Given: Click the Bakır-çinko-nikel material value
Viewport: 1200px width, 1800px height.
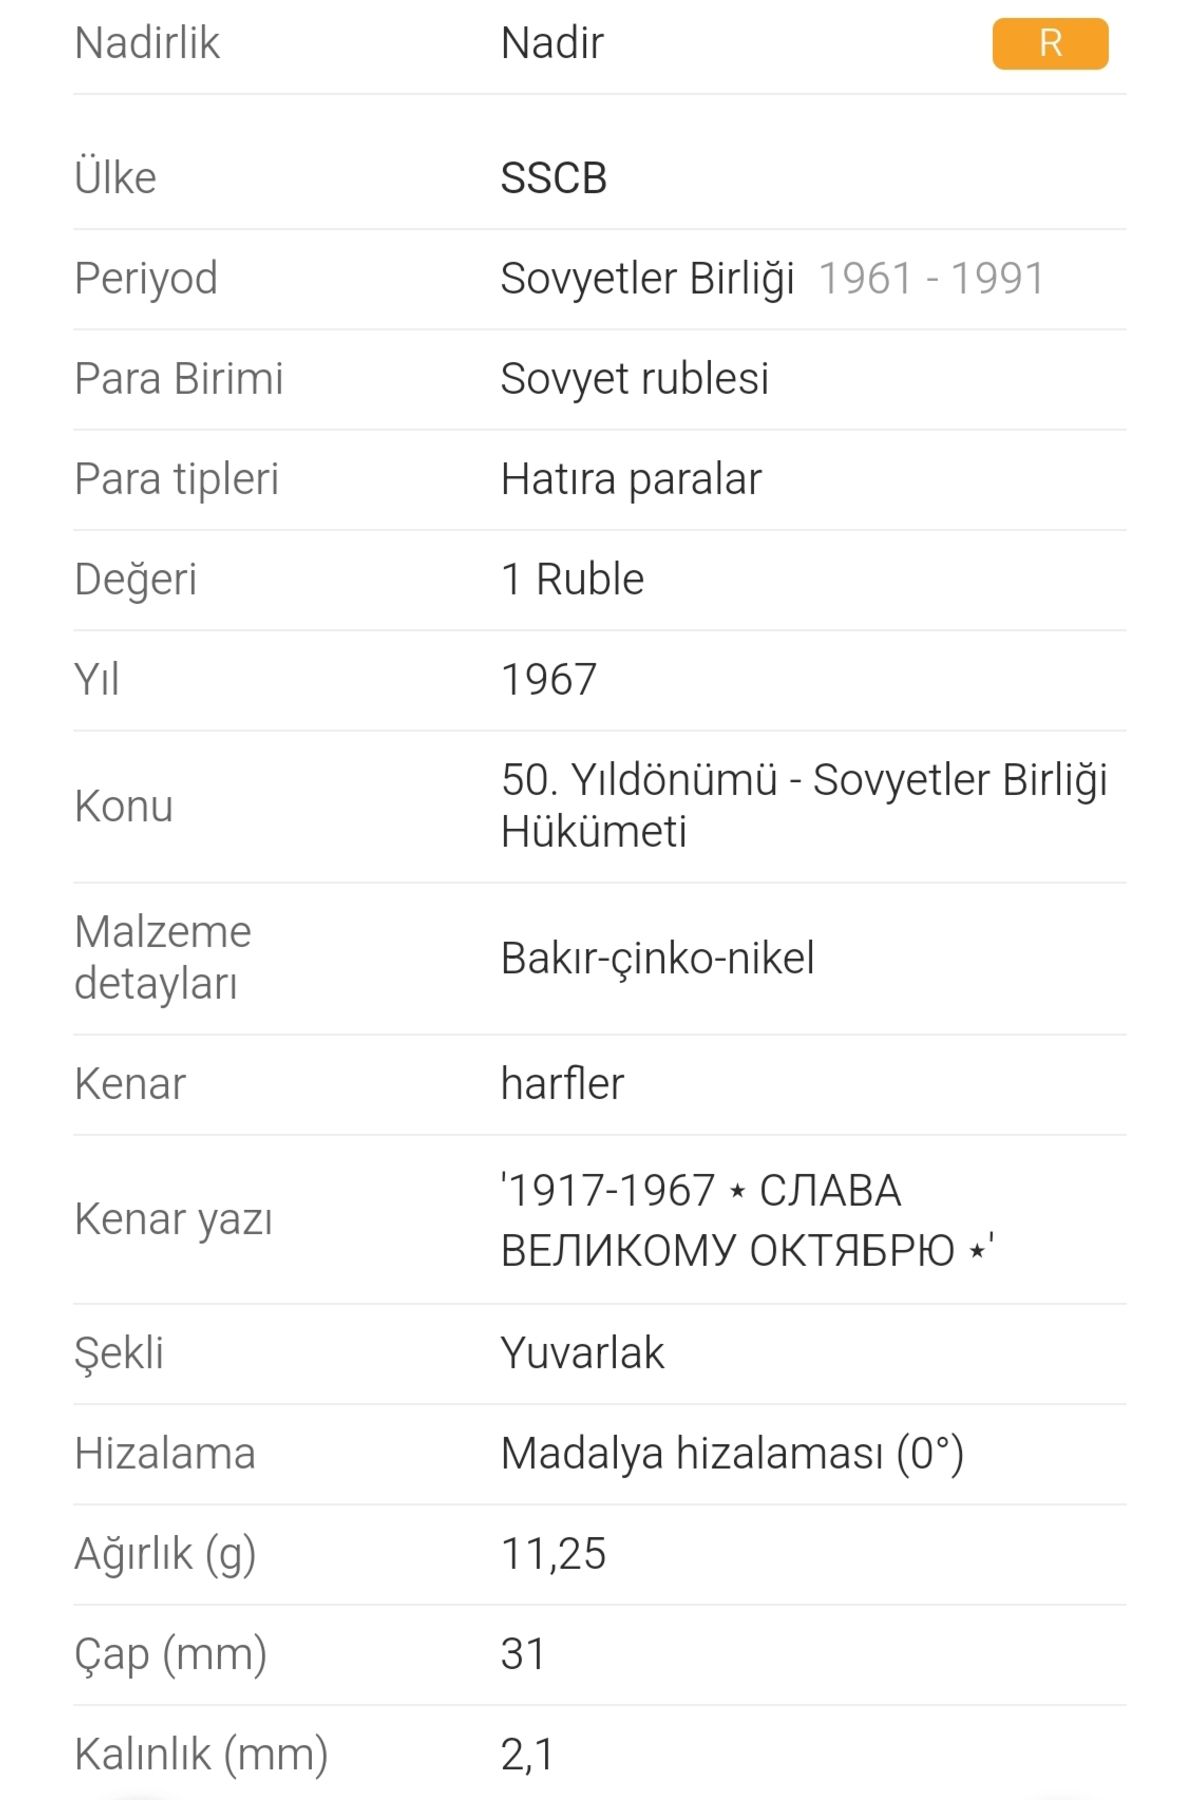Looking at the screenshot, I should pyautogui.click(x=658, y=958).
